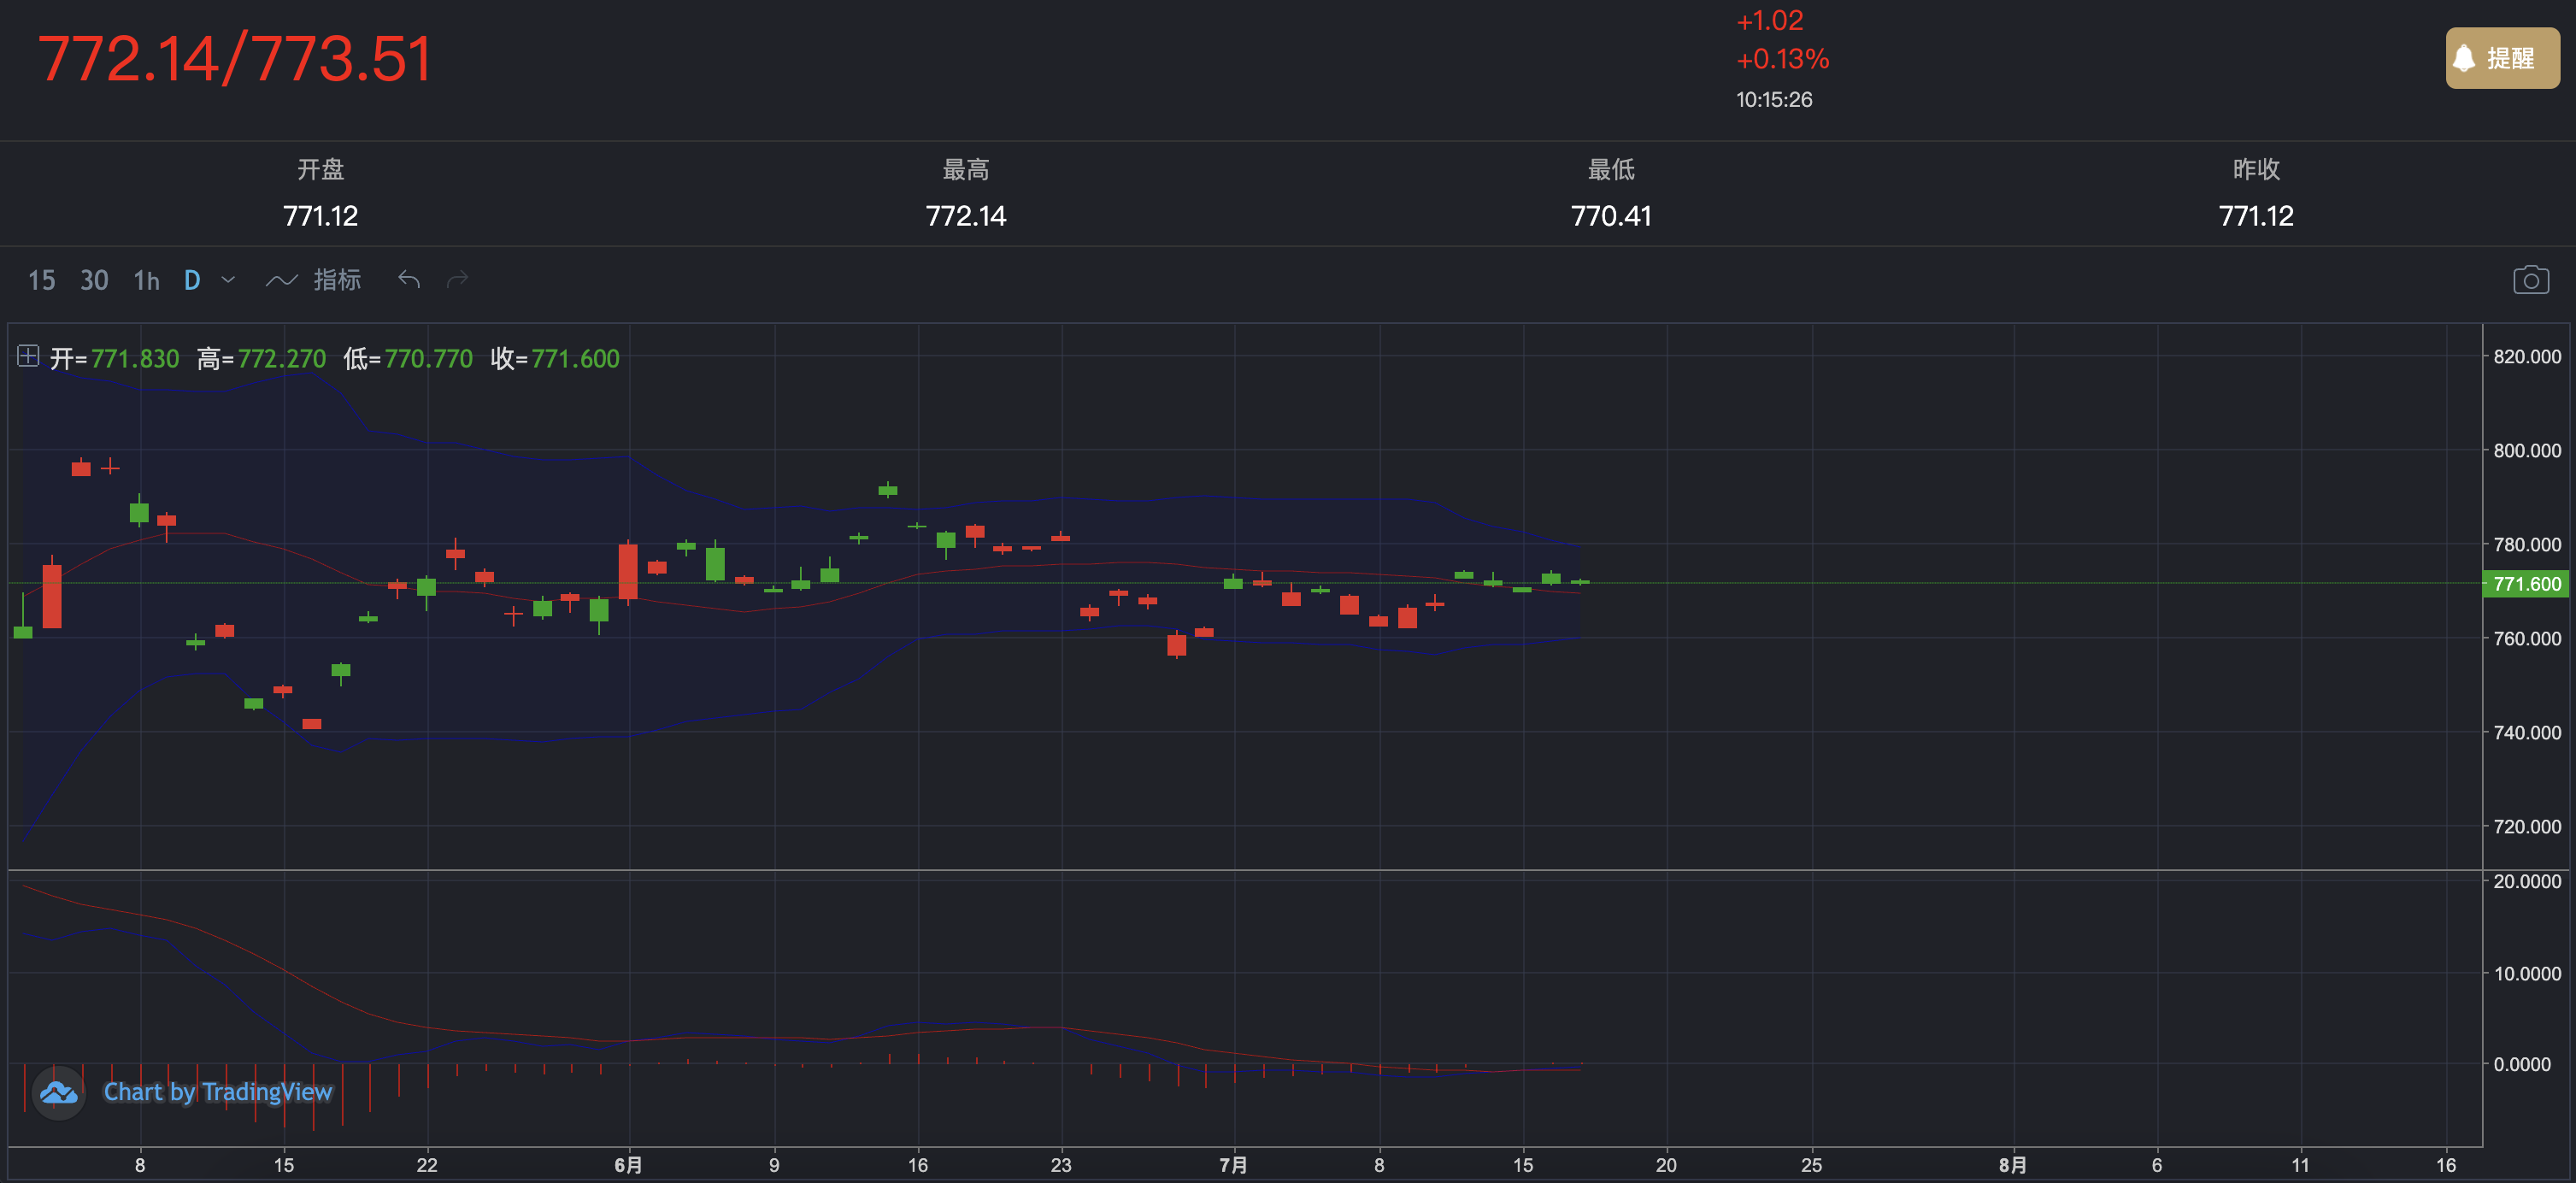Click the indicator wave line icon
The width and height of the screenshot is (2576, 1183).
[x=281, y=281]
